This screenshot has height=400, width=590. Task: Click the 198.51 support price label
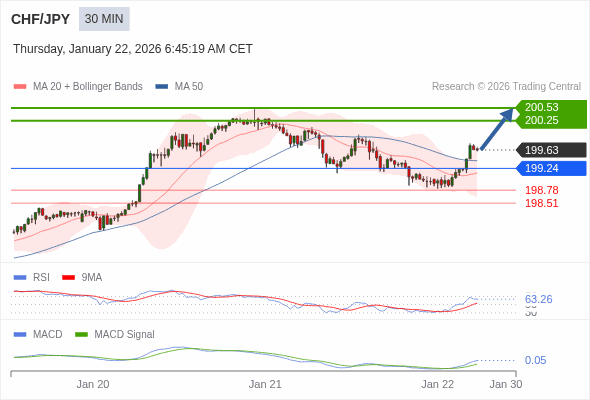[x=542, y=203]
